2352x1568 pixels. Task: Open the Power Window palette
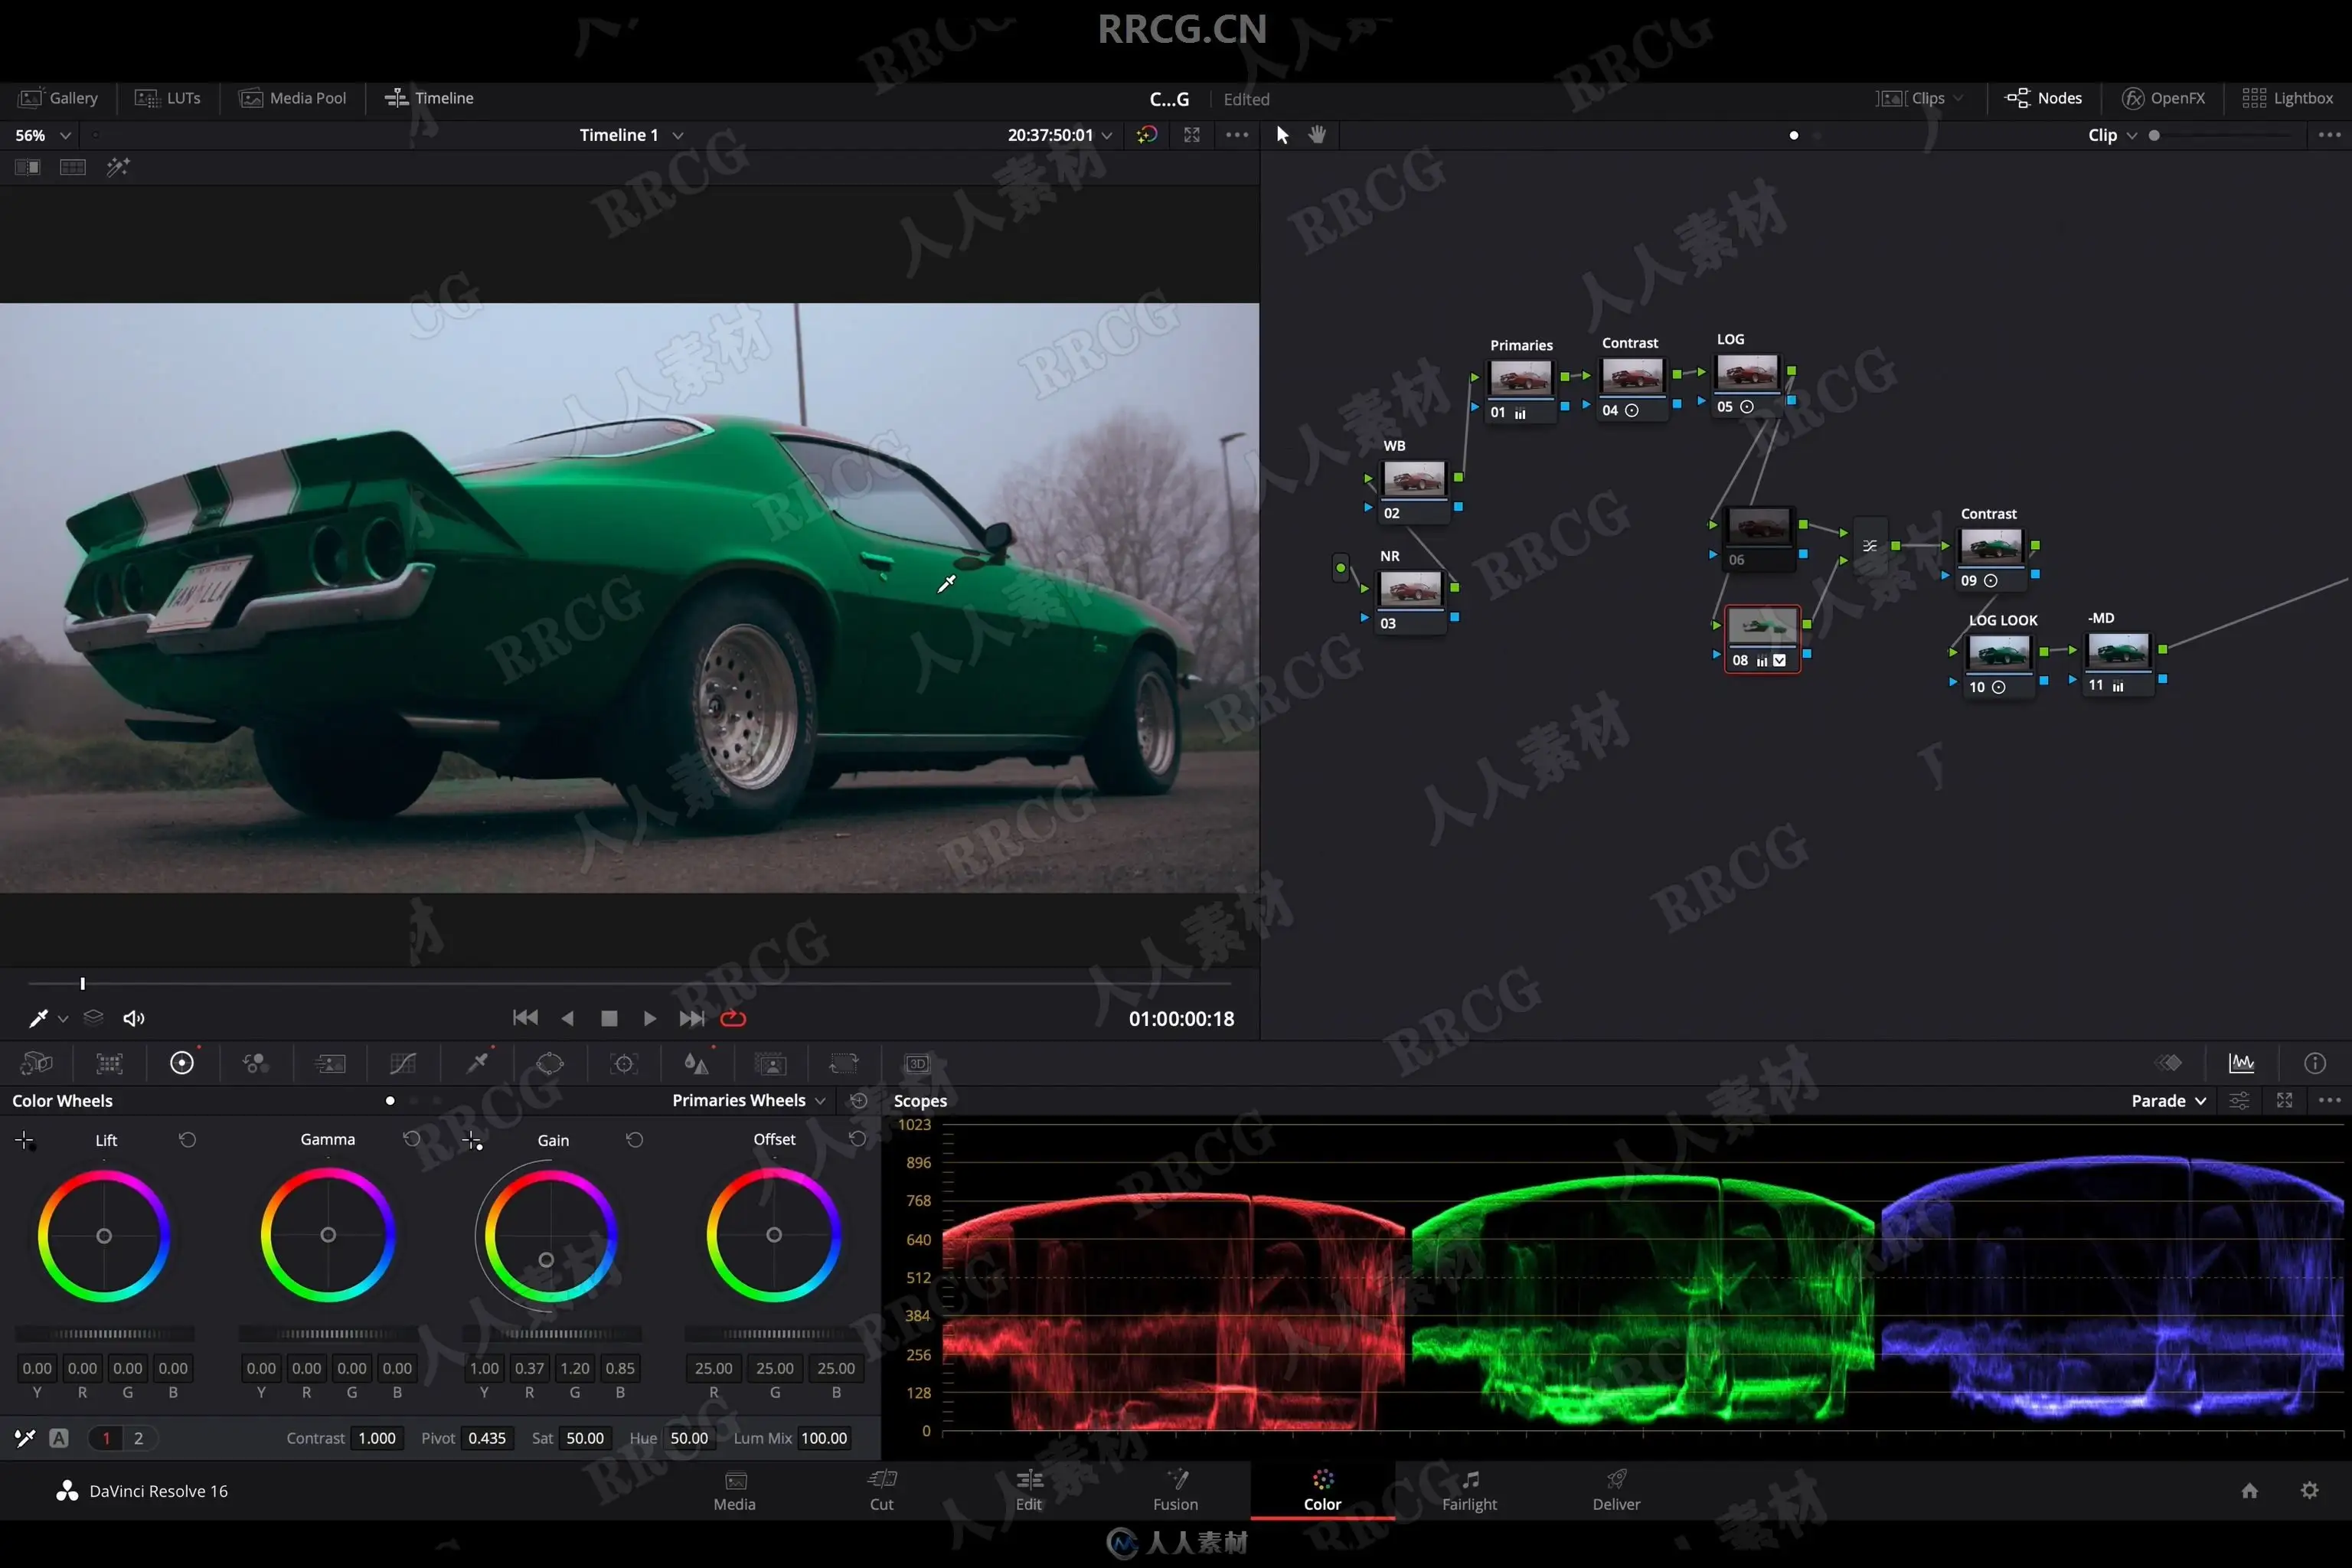point(550,1063)
